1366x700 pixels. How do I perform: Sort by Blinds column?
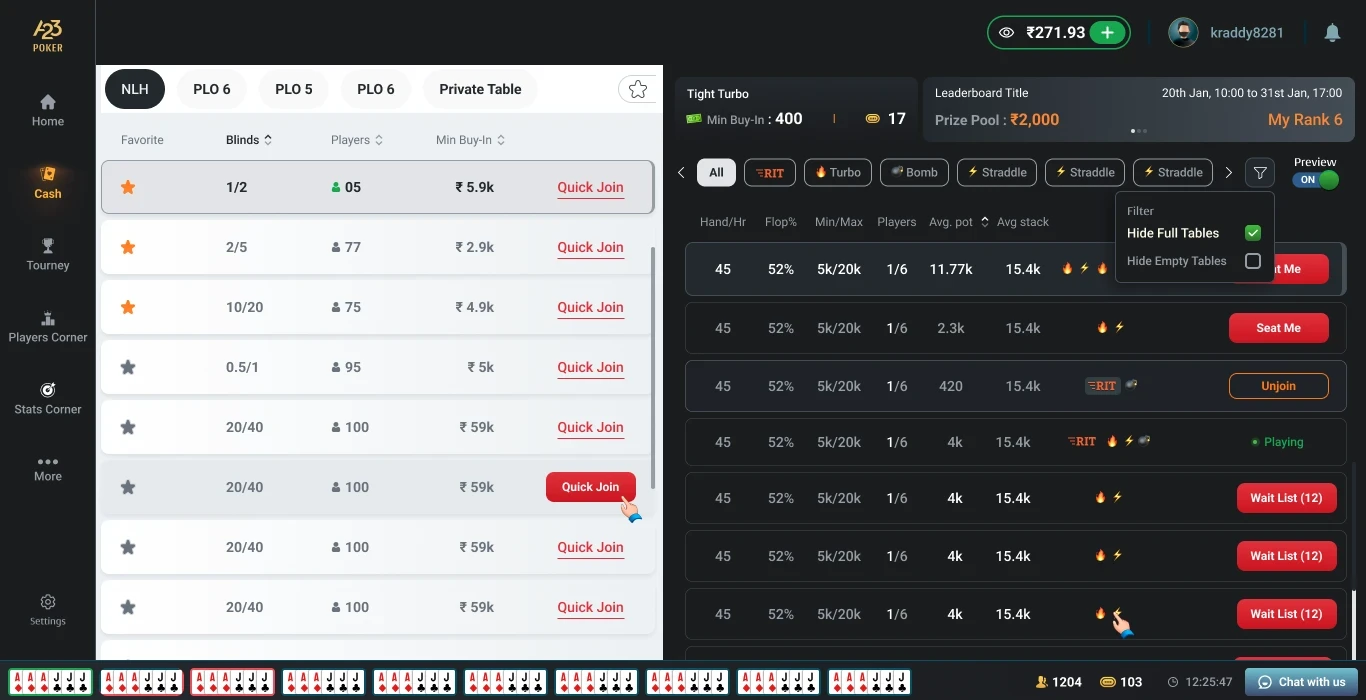(x=249, y=140)
